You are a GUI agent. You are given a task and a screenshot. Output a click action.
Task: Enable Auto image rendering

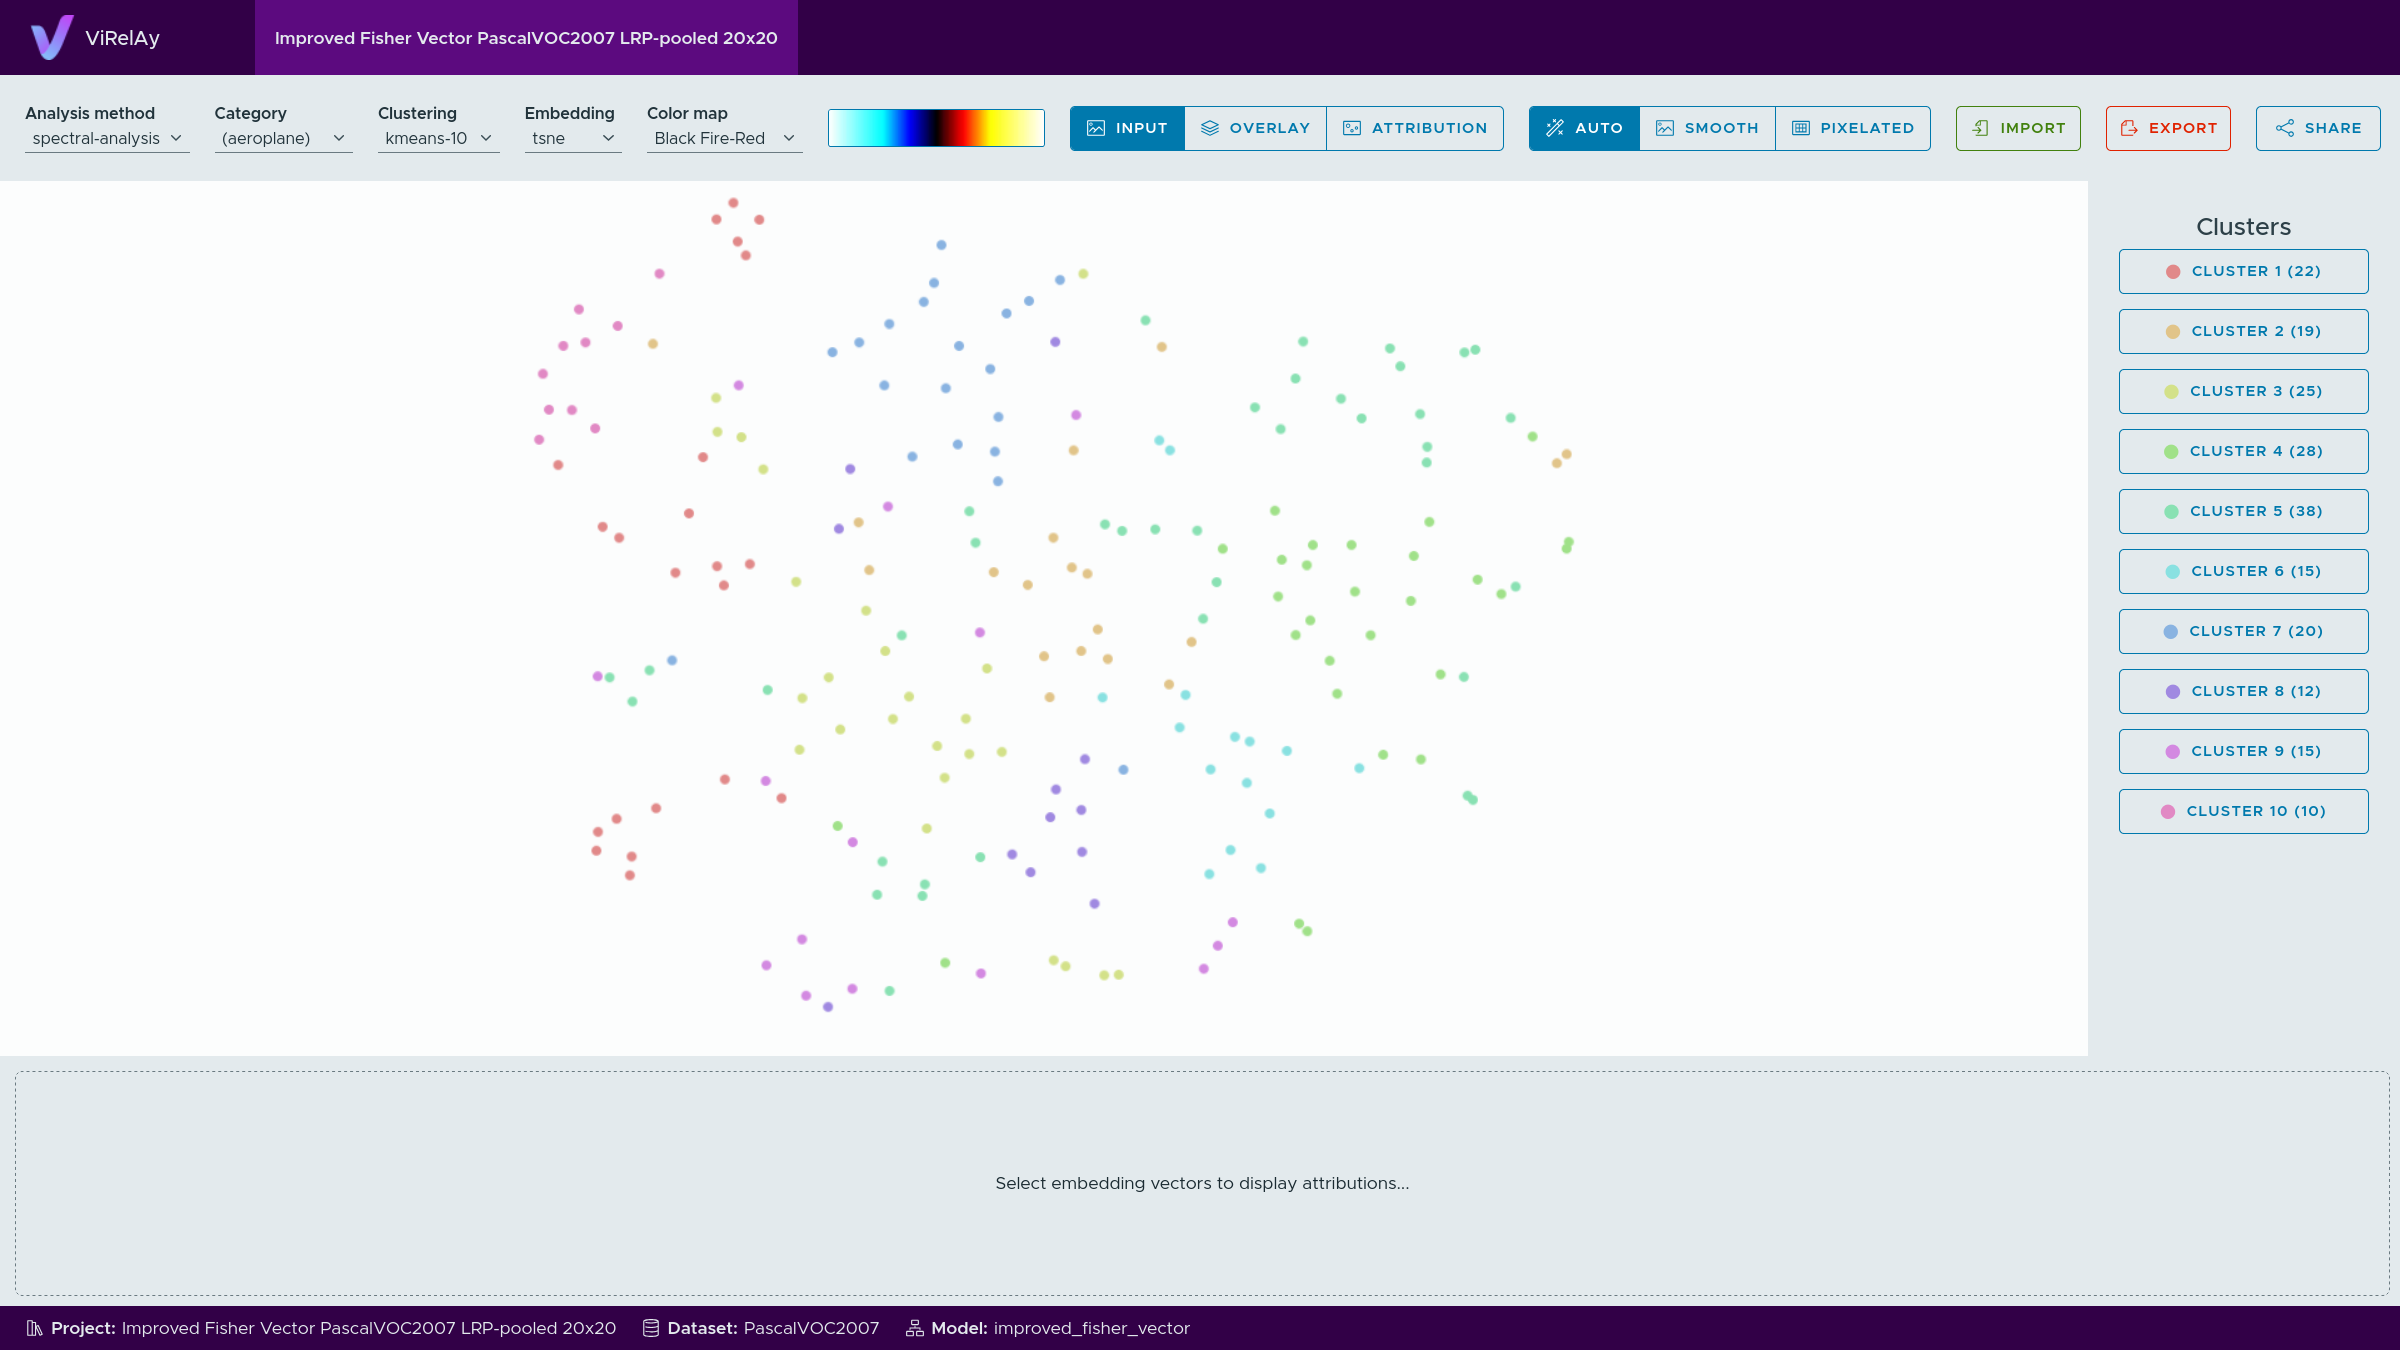(1584, 128)
